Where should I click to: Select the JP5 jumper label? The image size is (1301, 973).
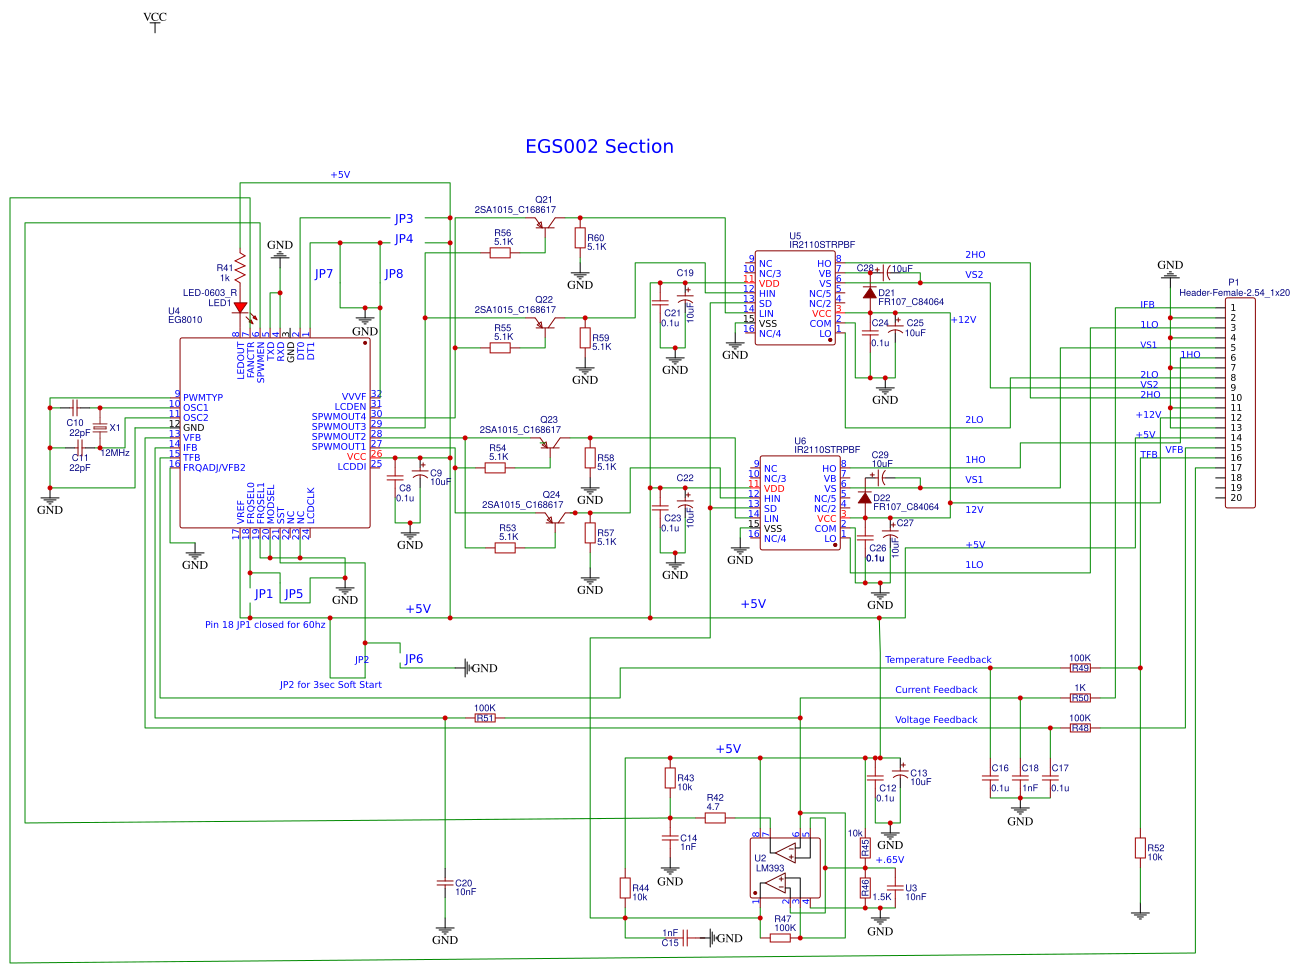point(294,594)
